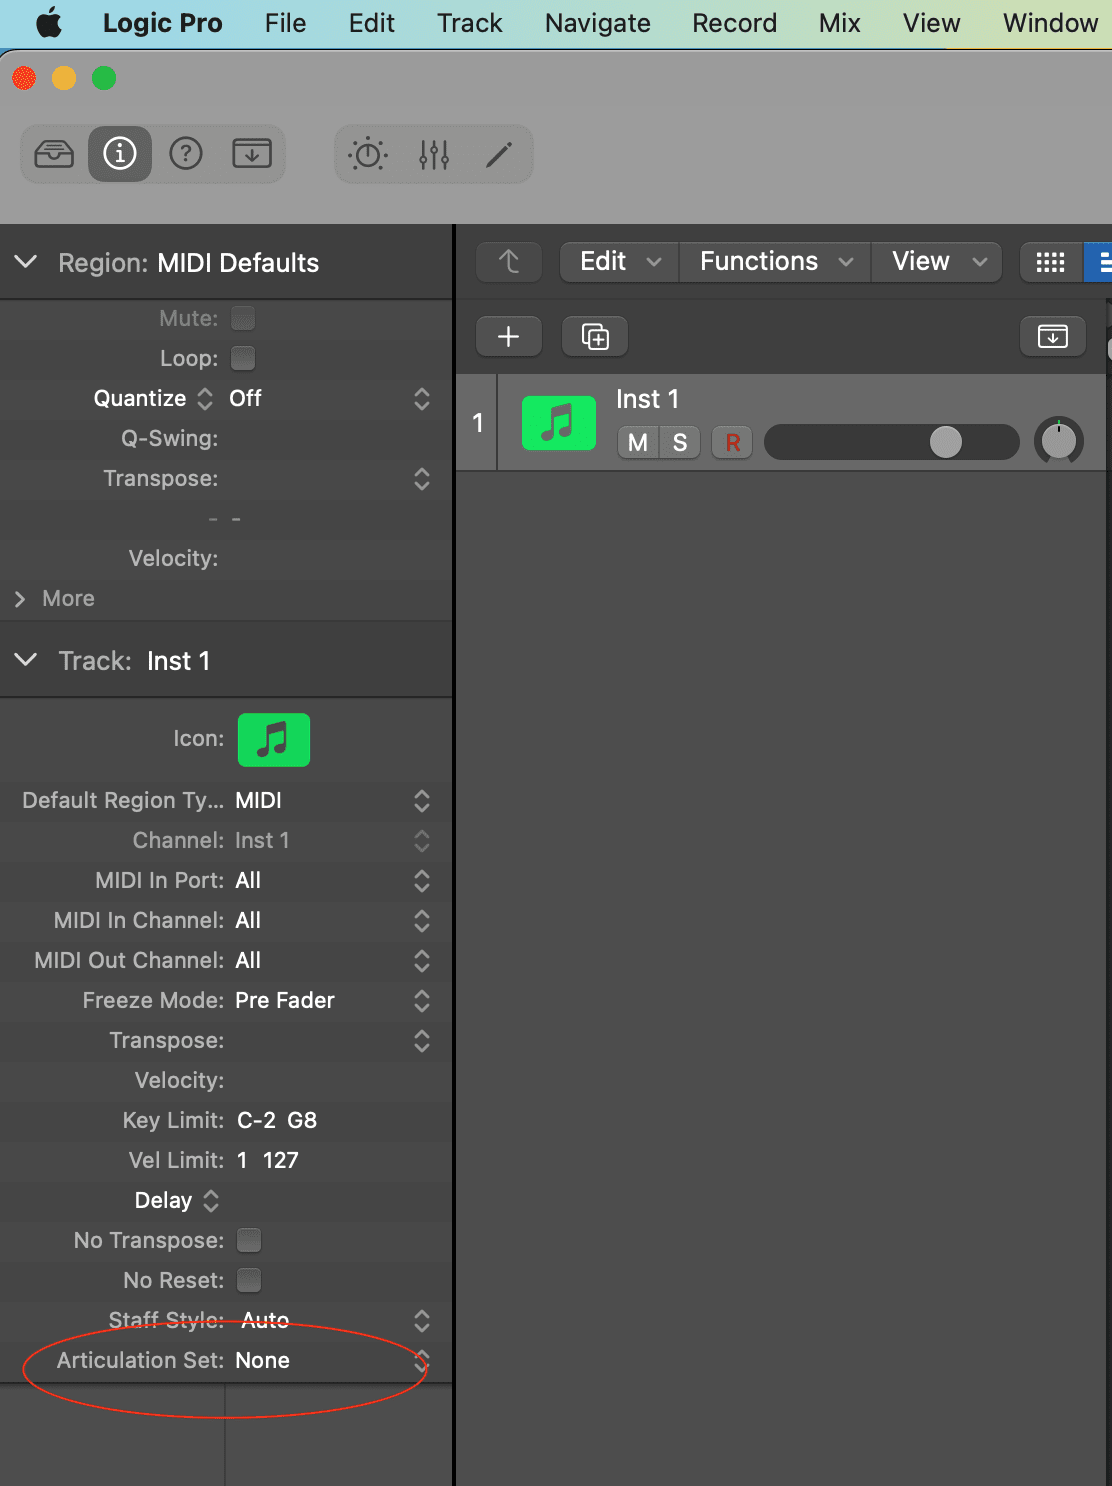
Task: Click the Track name field Inst 1 in inspector
Action: coord(179,661)
